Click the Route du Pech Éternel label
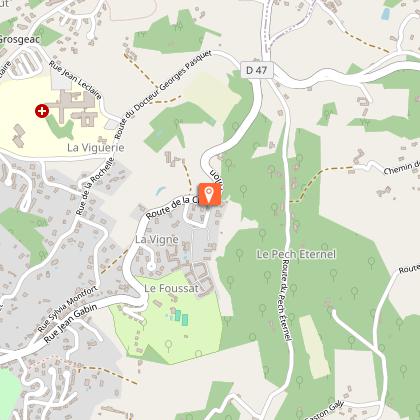420x420 pixels. pos(286,300)
